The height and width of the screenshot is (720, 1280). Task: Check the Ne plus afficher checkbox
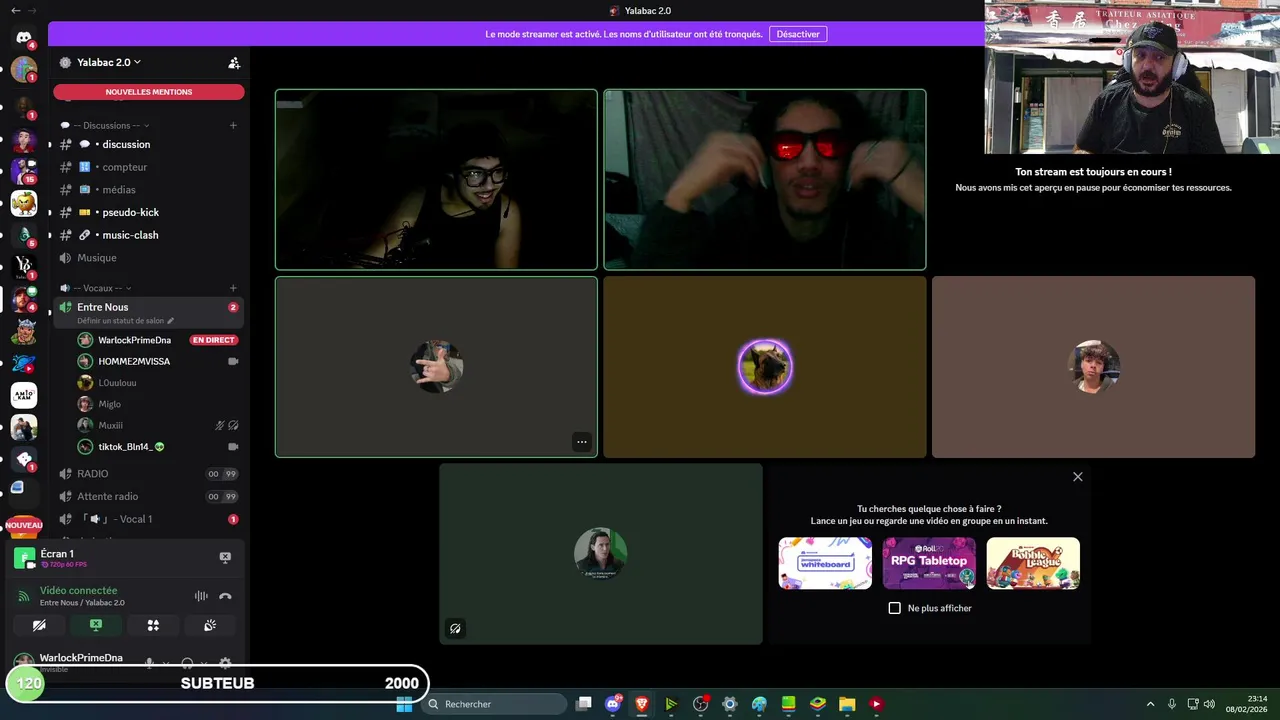point(895,608)
